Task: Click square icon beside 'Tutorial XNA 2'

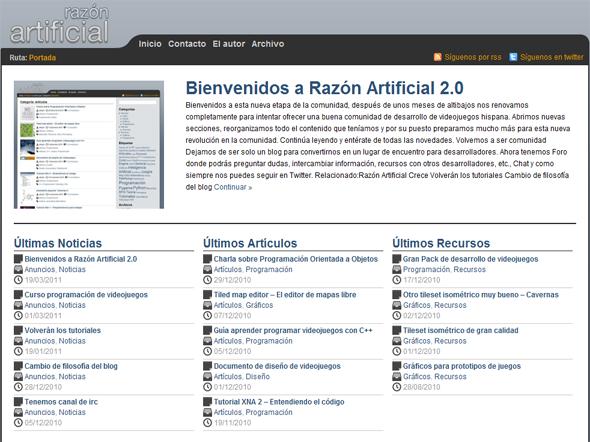Action: pyautogui.click(x=207, y=402)
